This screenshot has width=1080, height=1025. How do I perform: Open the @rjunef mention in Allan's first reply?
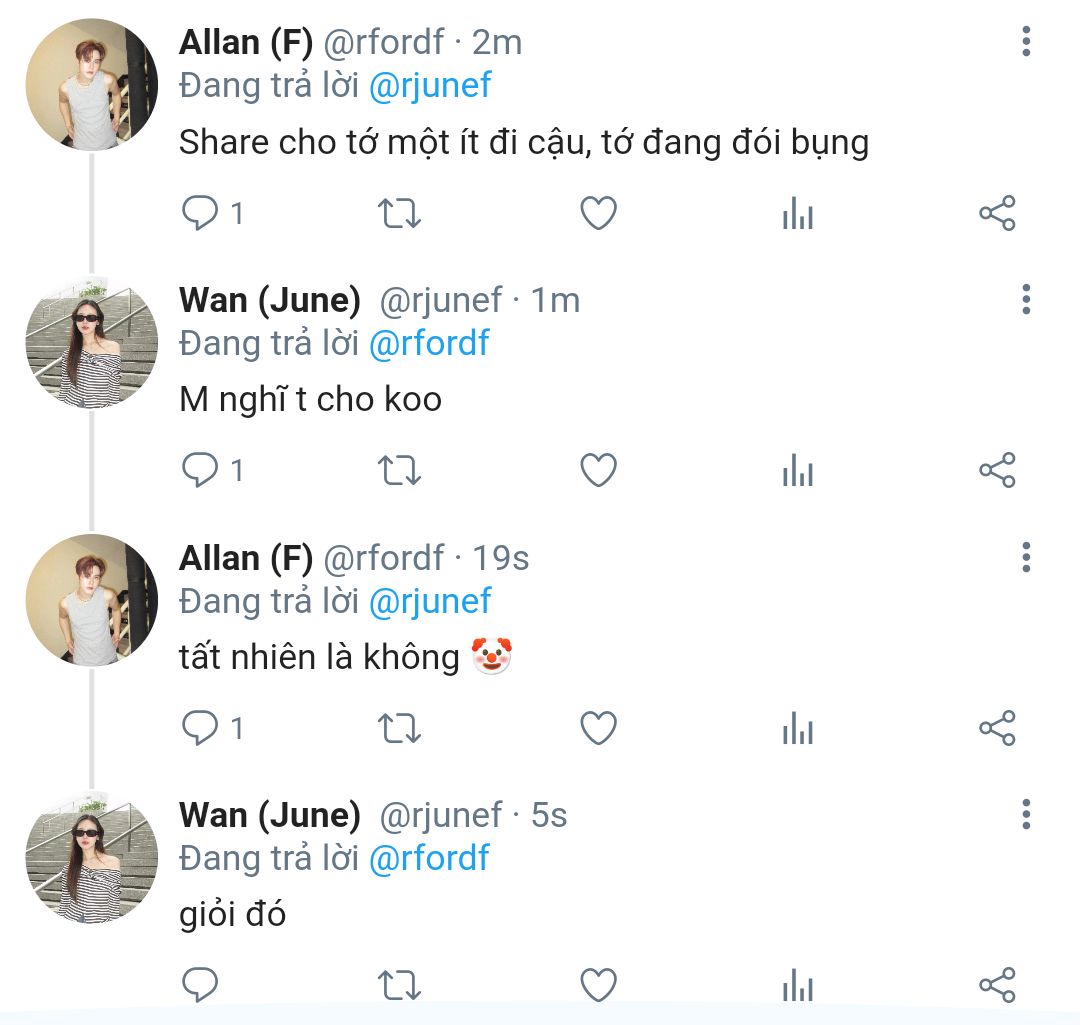(x=430, y=86)
